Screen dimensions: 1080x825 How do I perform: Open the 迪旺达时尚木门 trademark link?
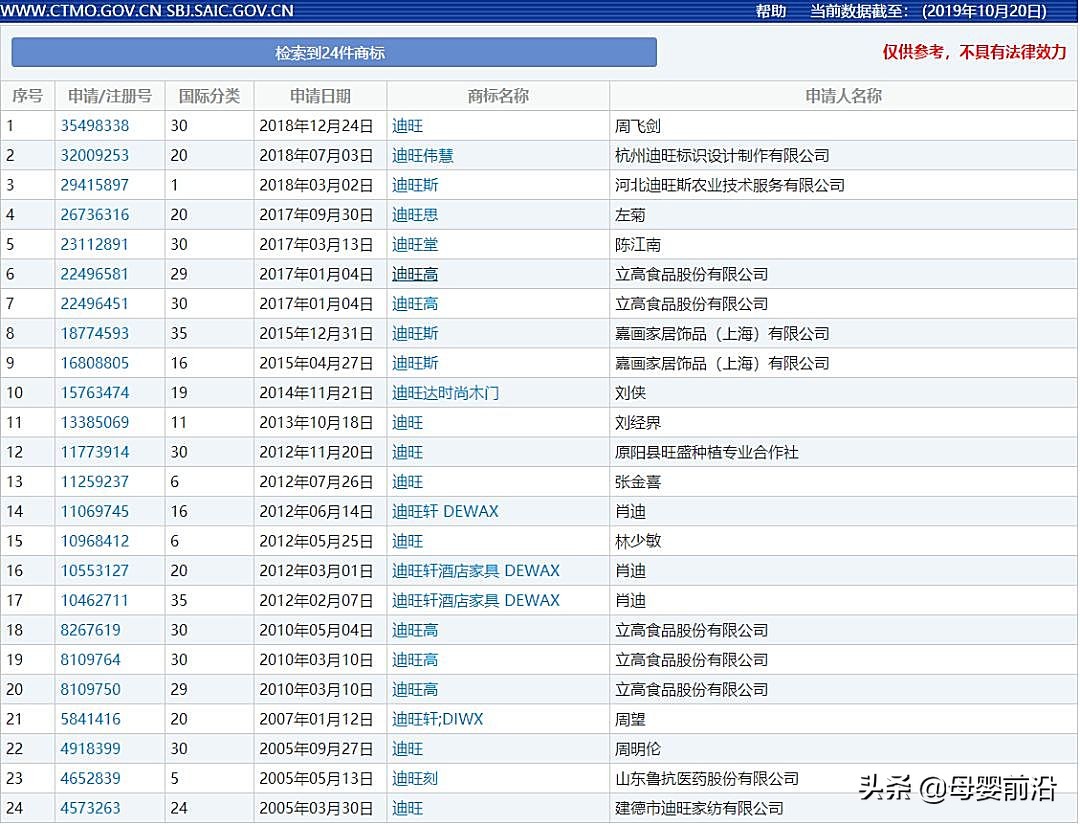coord(443,392)
